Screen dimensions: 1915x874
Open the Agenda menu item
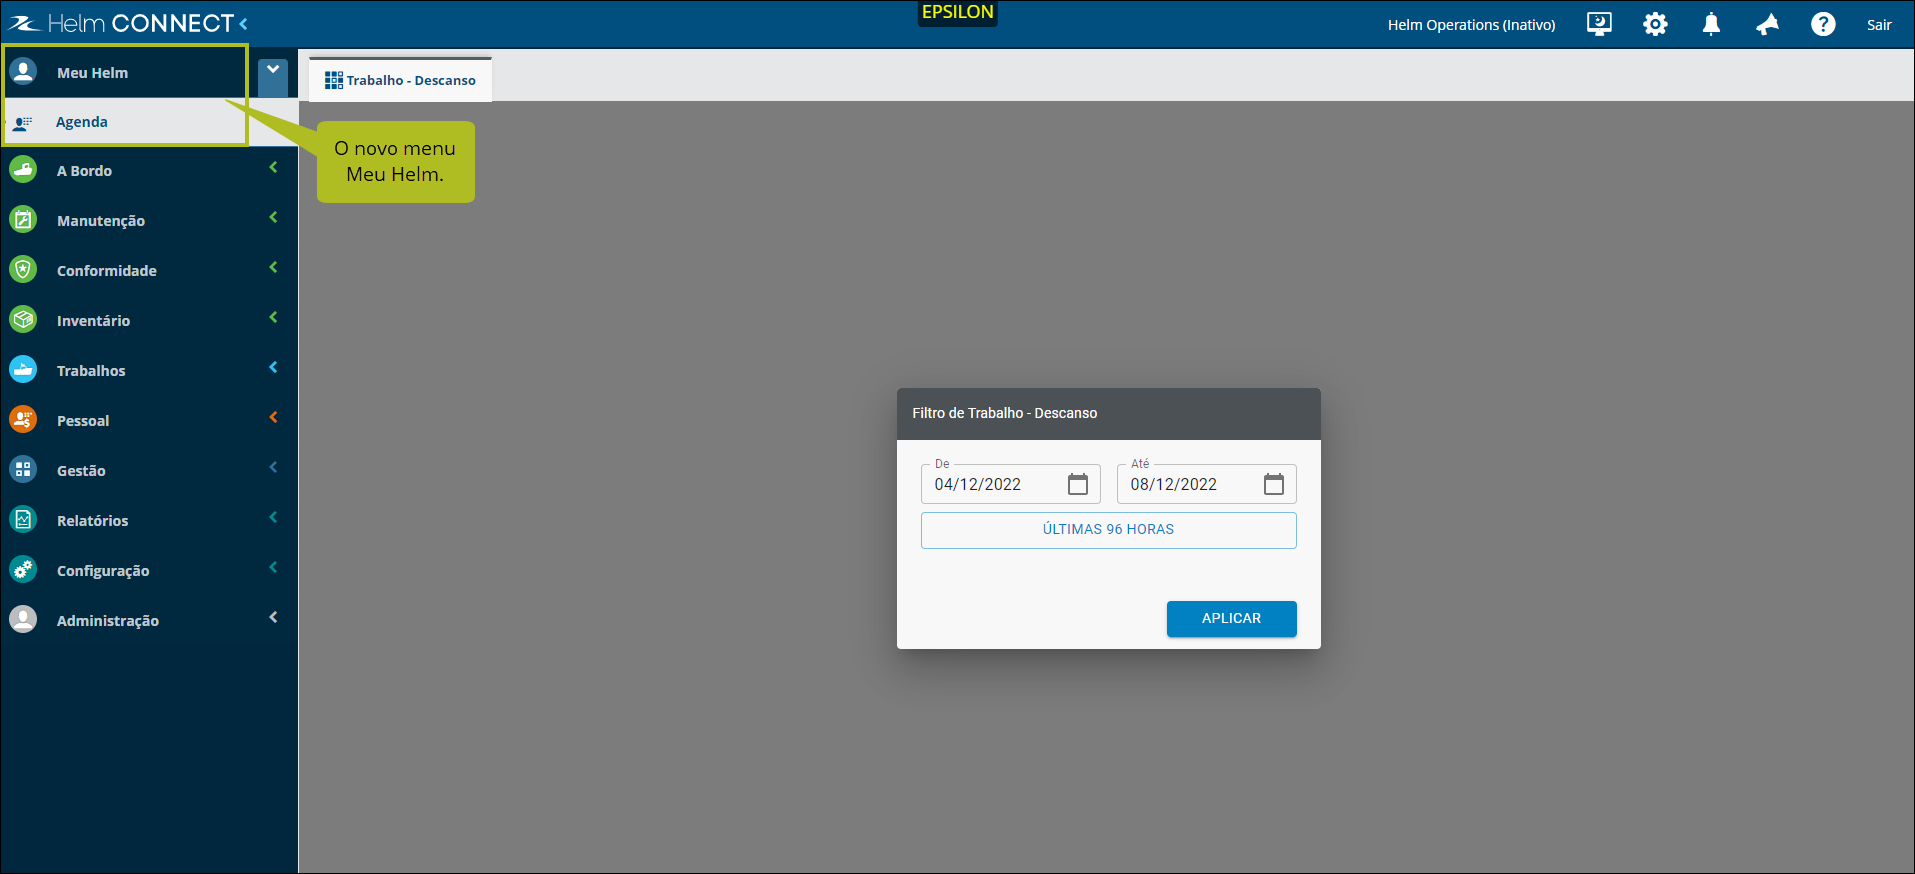click(x=81, y=122)
